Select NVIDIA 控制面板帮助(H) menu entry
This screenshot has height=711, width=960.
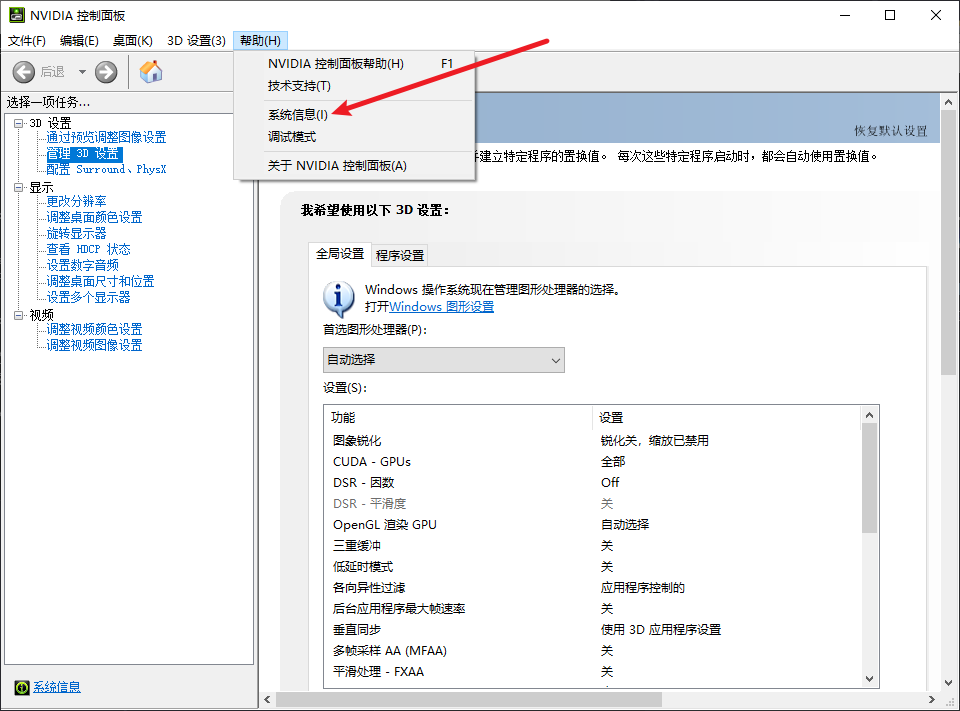(354, 64)
